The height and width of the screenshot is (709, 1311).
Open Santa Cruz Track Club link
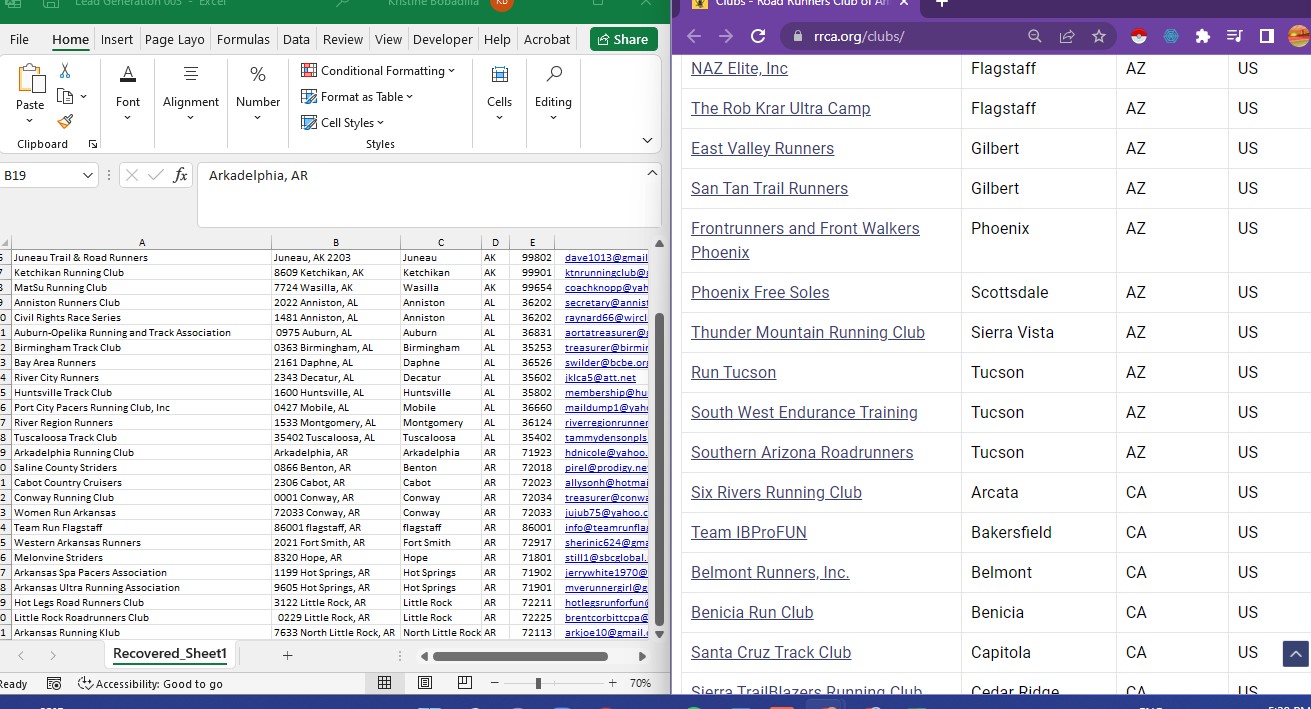click(x=771, y=652)
